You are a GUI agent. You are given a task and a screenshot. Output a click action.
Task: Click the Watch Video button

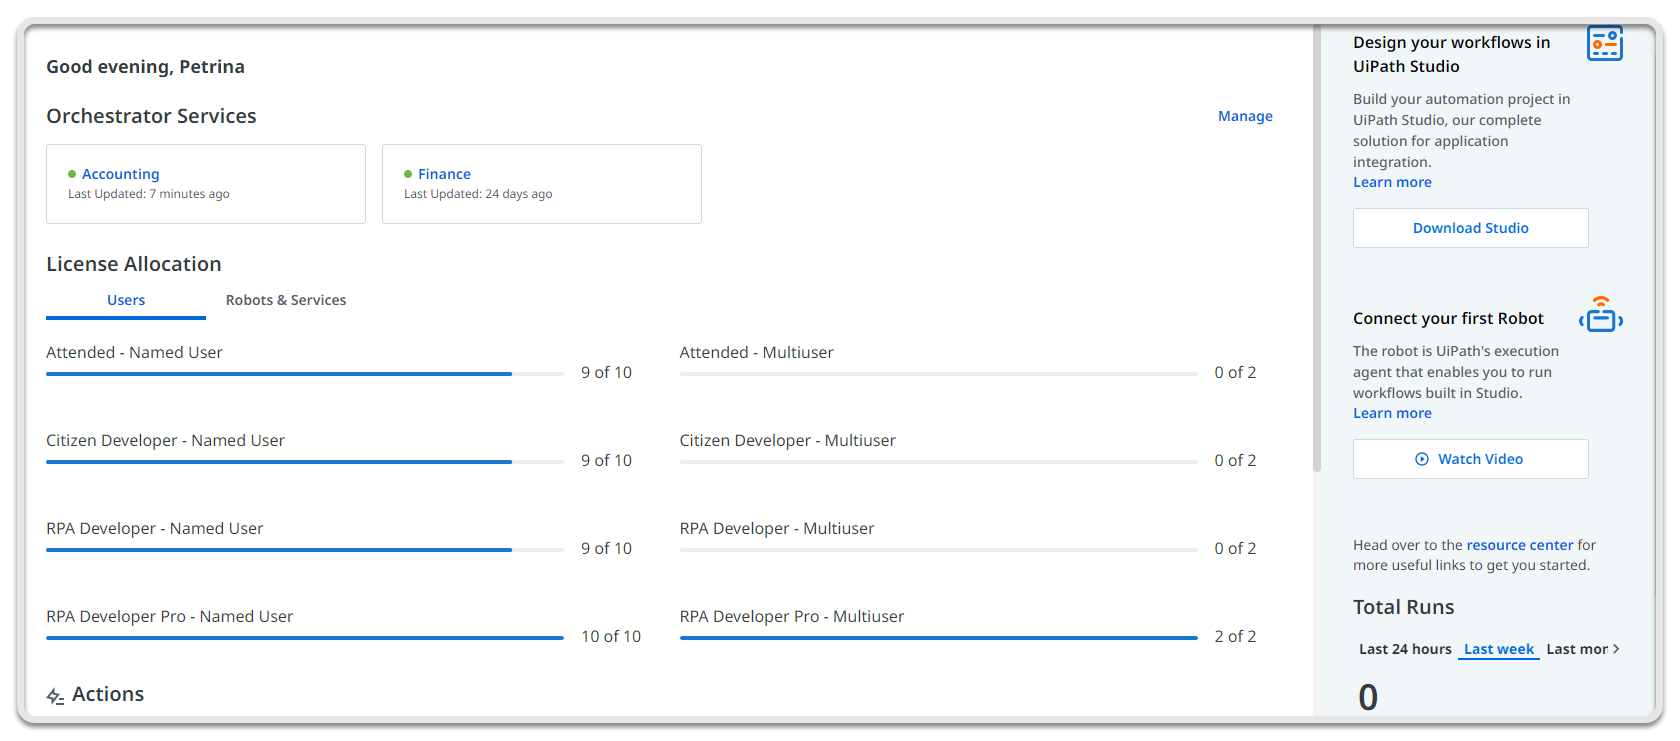point(1471,459)
